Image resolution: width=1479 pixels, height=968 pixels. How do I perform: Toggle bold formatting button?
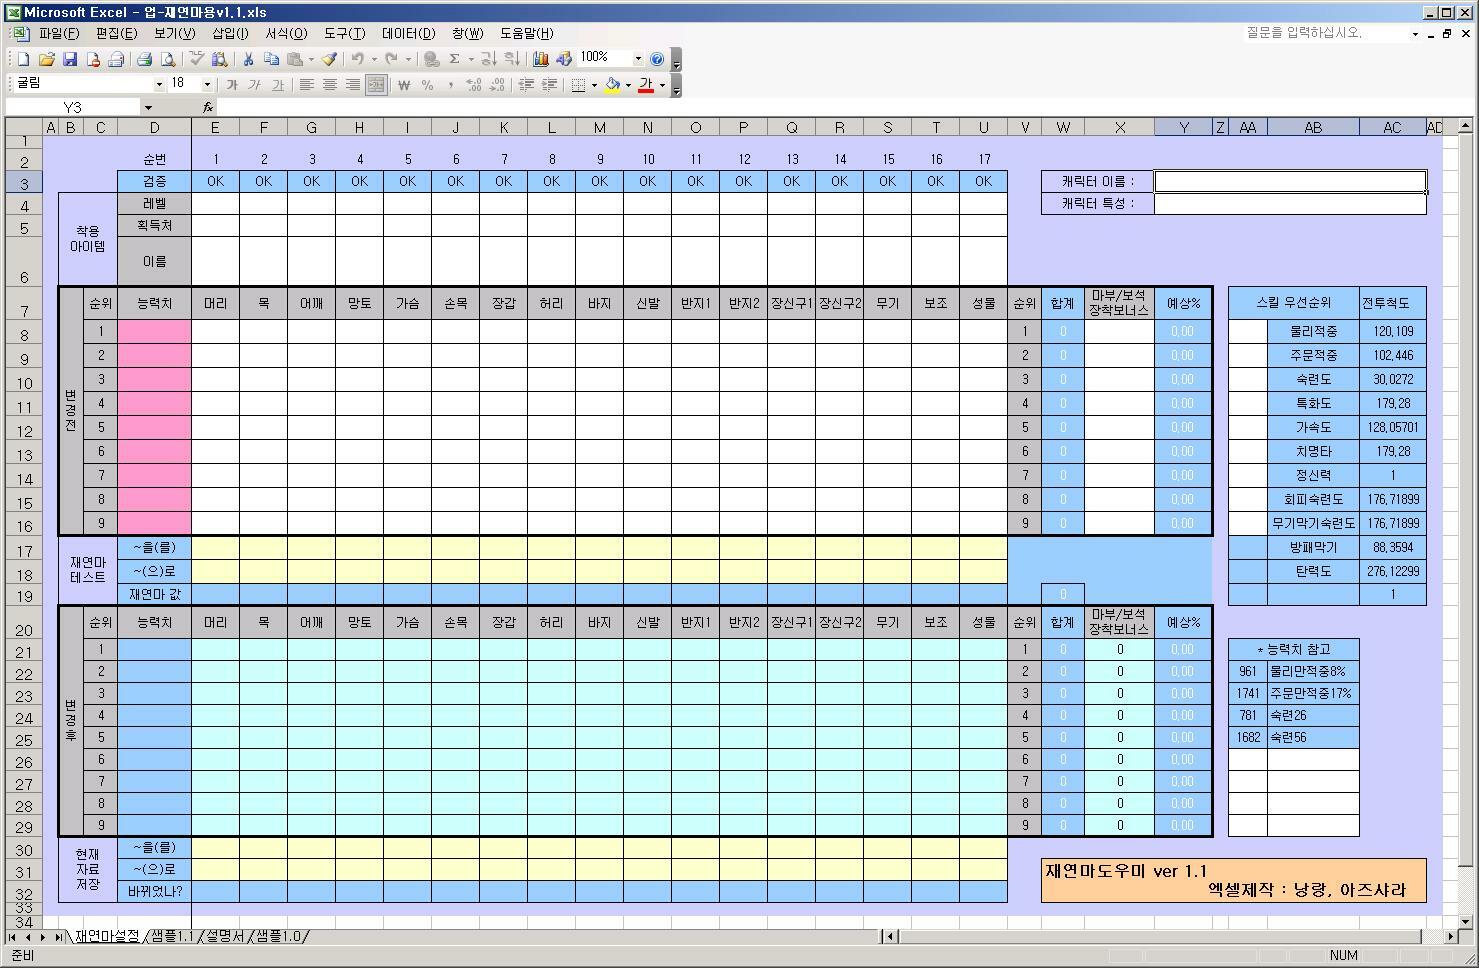[x=232, y=85]
